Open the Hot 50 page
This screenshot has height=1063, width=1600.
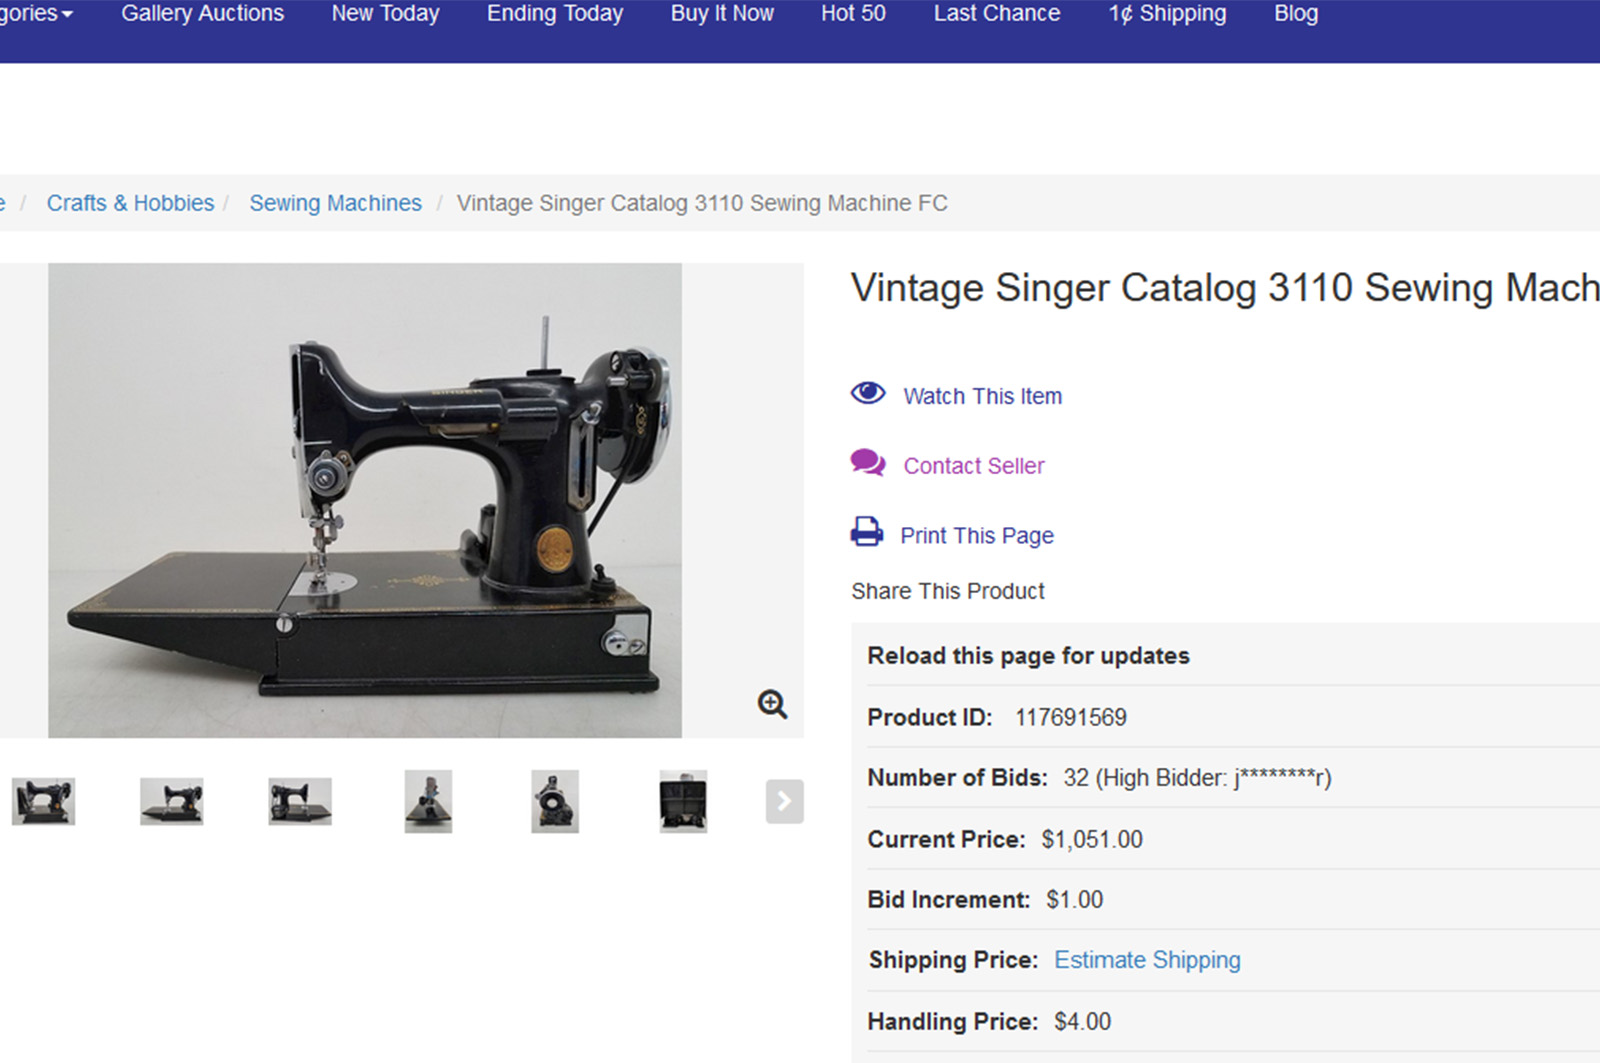853,14
